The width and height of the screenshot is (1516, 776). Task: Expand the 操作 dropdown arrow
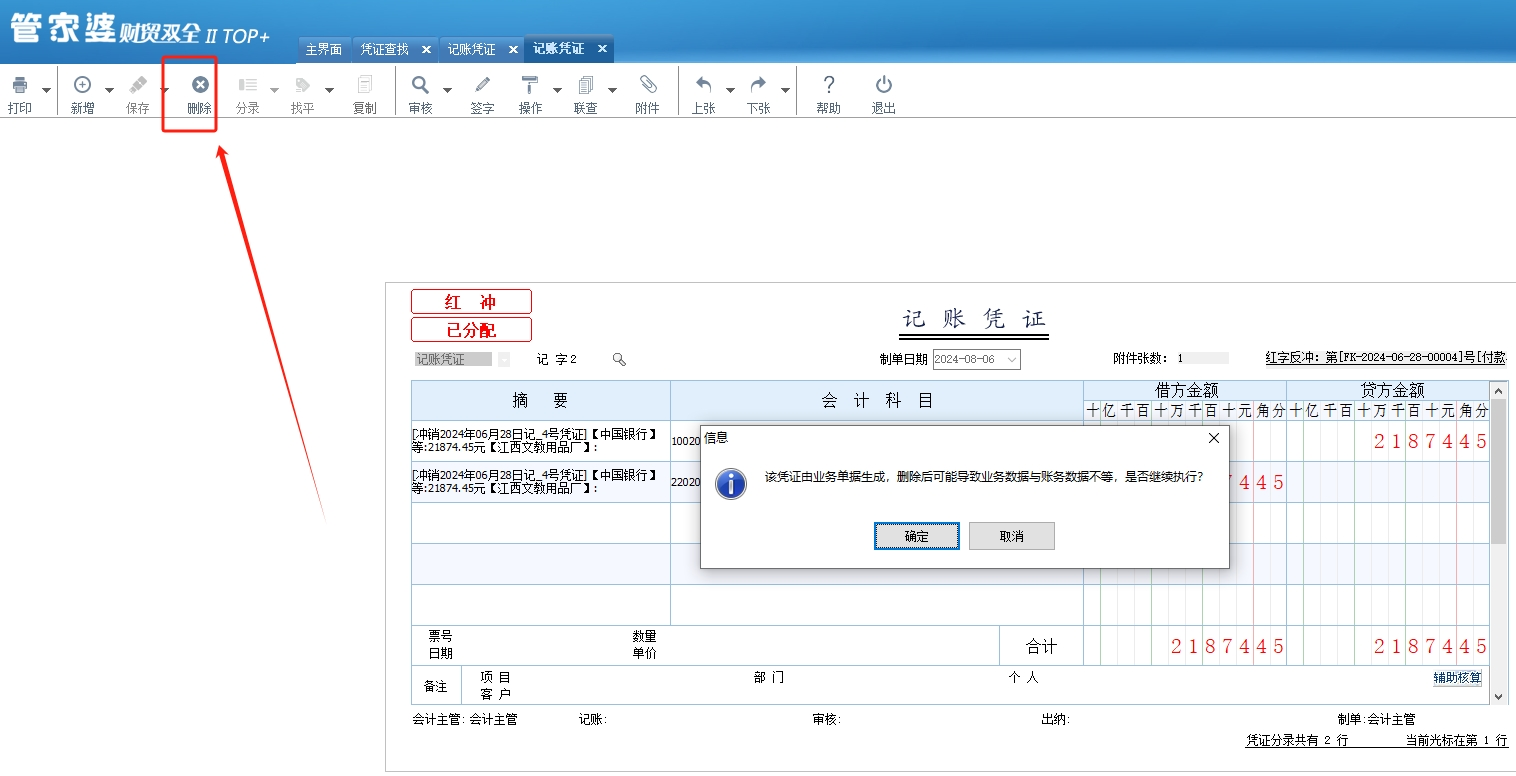point(557,90)
